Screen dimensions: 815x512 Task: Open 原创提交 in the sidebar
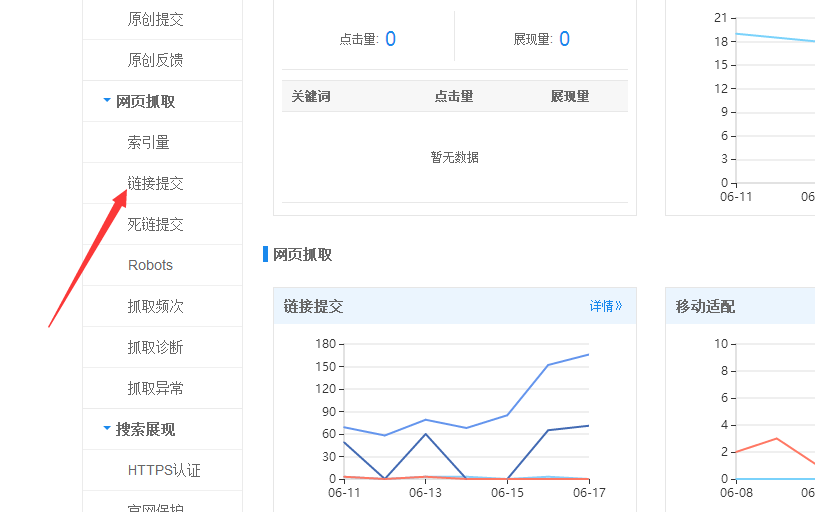click(x=155, y=19)
